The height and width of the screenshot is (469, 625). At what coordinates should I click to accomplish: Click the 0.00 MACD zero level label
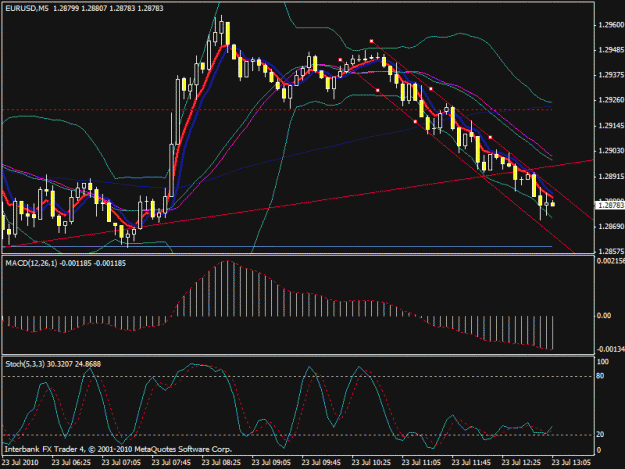pyautogui.click(x=604, y=316)
